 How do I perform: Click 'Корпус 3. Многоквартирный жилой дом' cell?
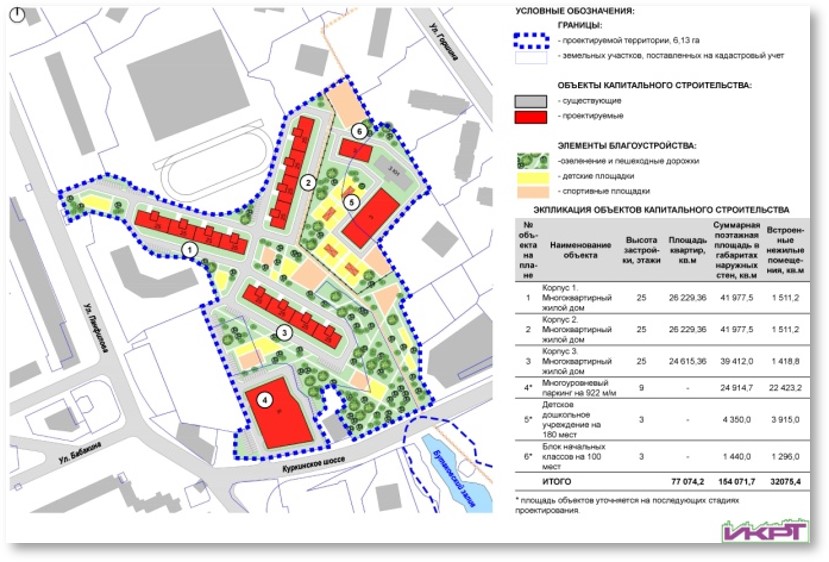click(577, 362)
